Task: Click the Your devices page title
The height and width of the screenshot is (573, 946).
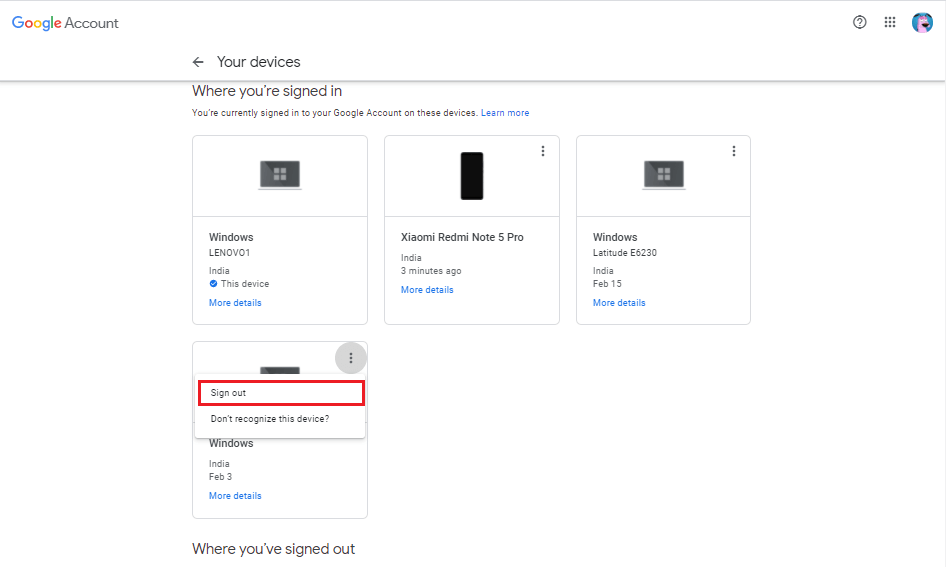Action: click(x=258, y=62)
